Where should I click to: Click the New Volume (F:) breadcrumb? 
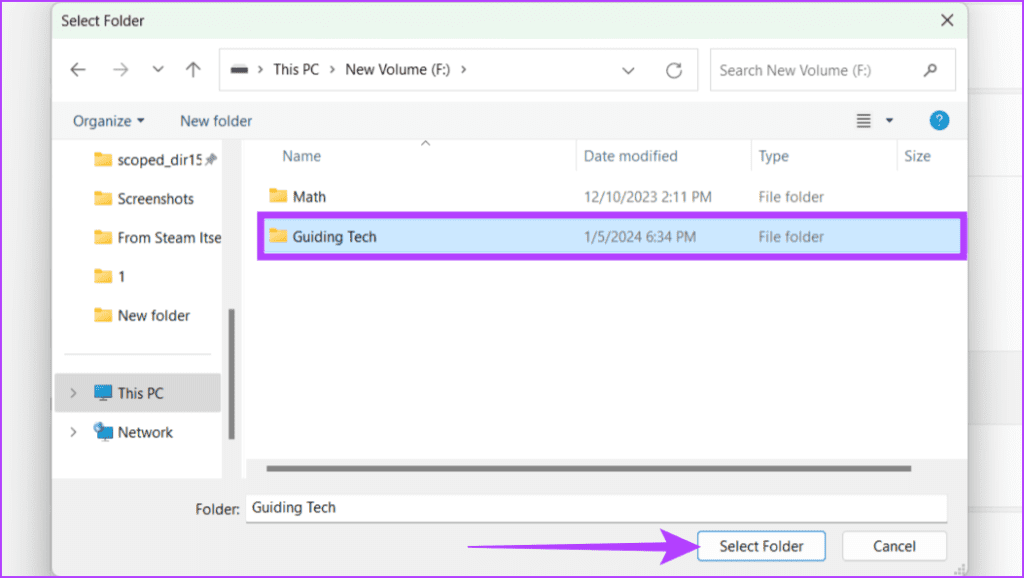[399, 69]
